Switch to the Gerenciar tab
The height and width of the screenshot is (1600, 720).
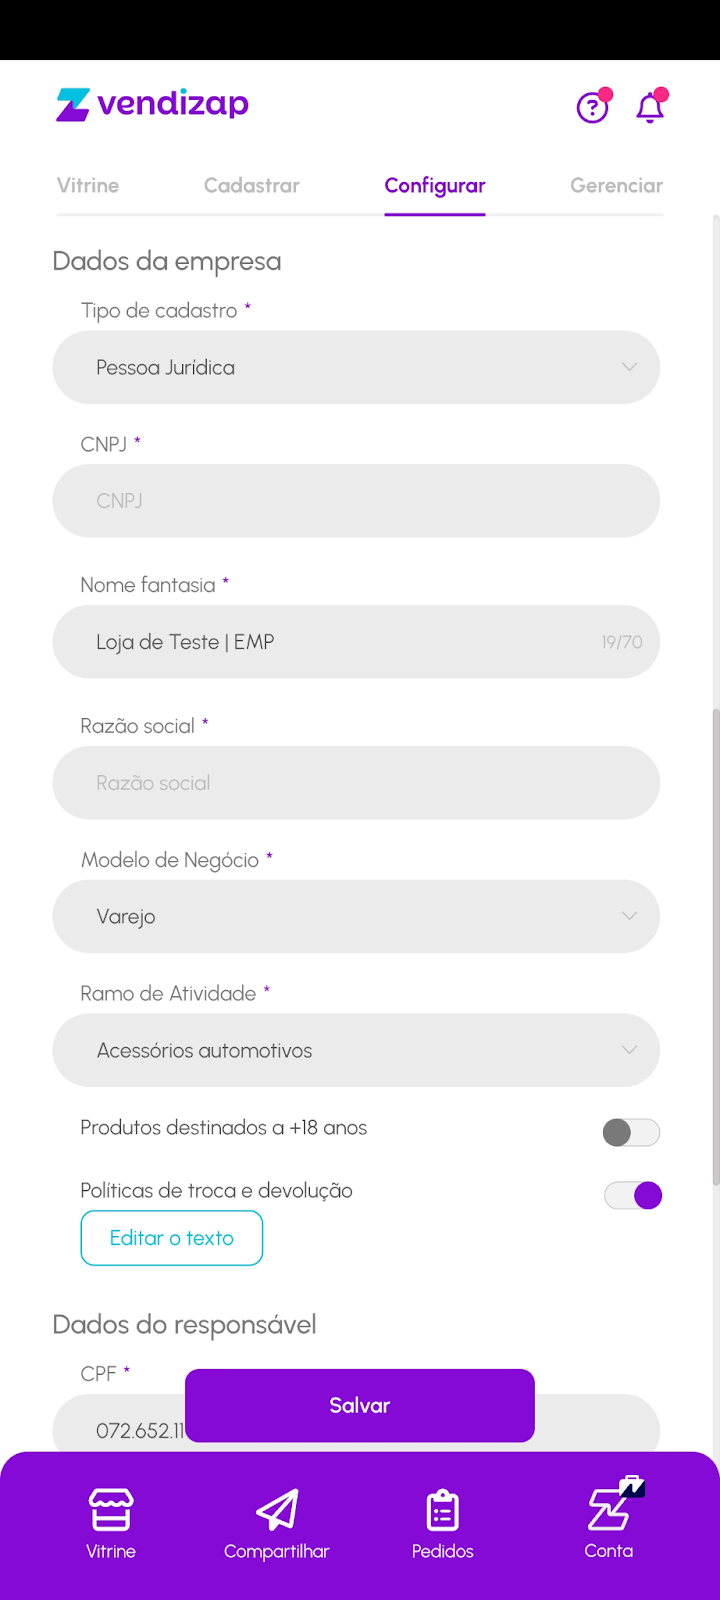point(616,186)
